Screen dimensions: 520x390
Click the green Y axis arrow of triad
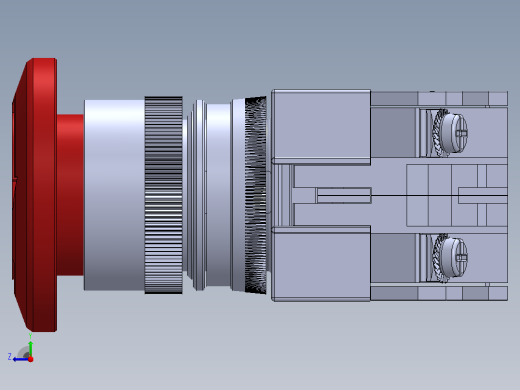point(30,348)
